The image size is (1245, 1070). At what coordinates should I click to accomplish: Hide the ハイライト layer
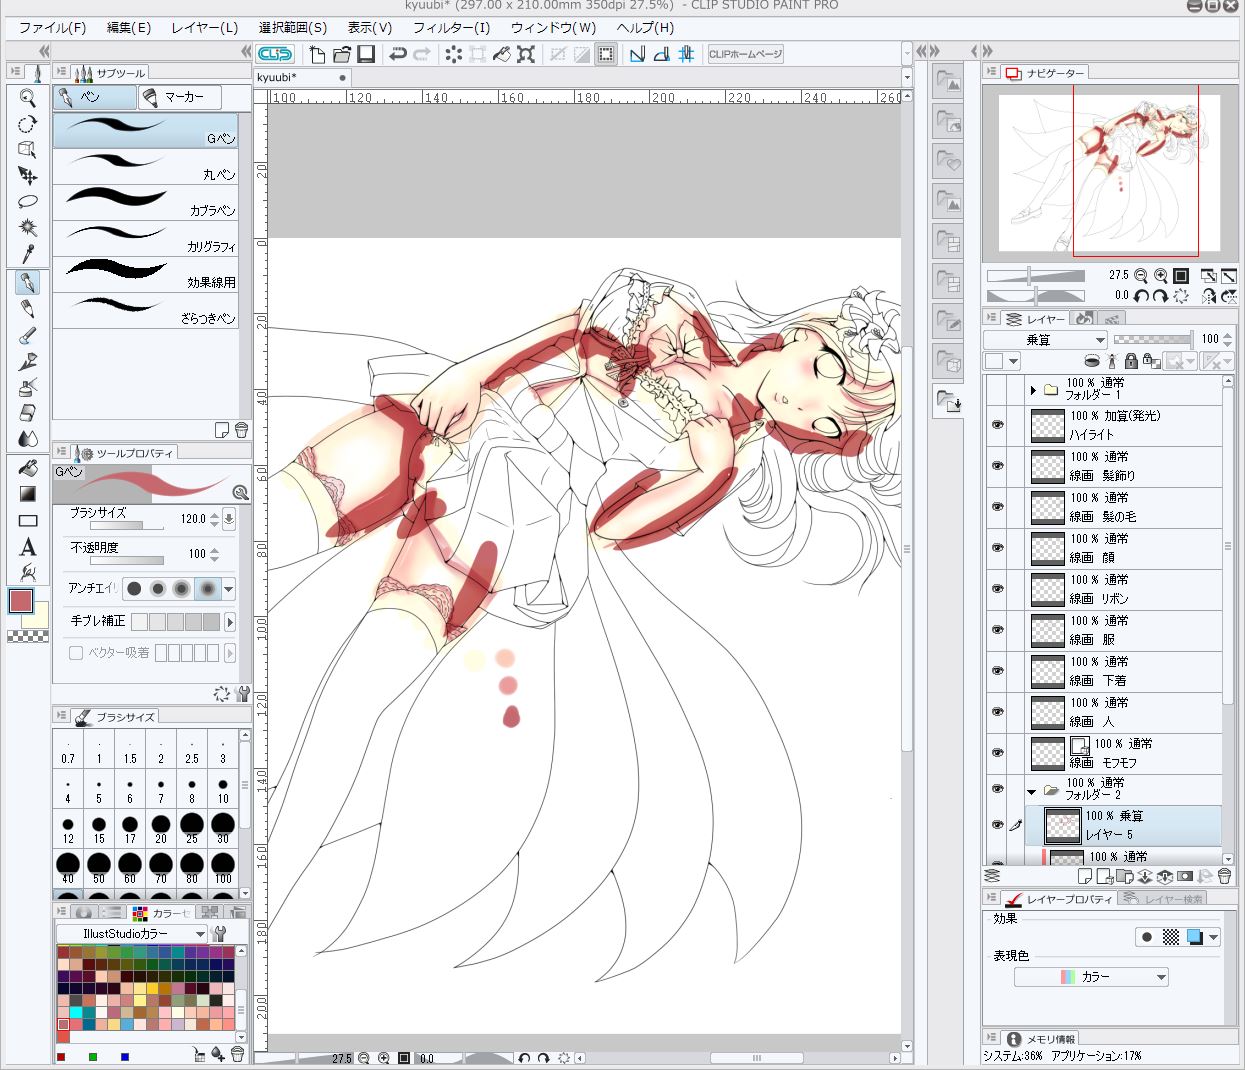coord(997,425)
